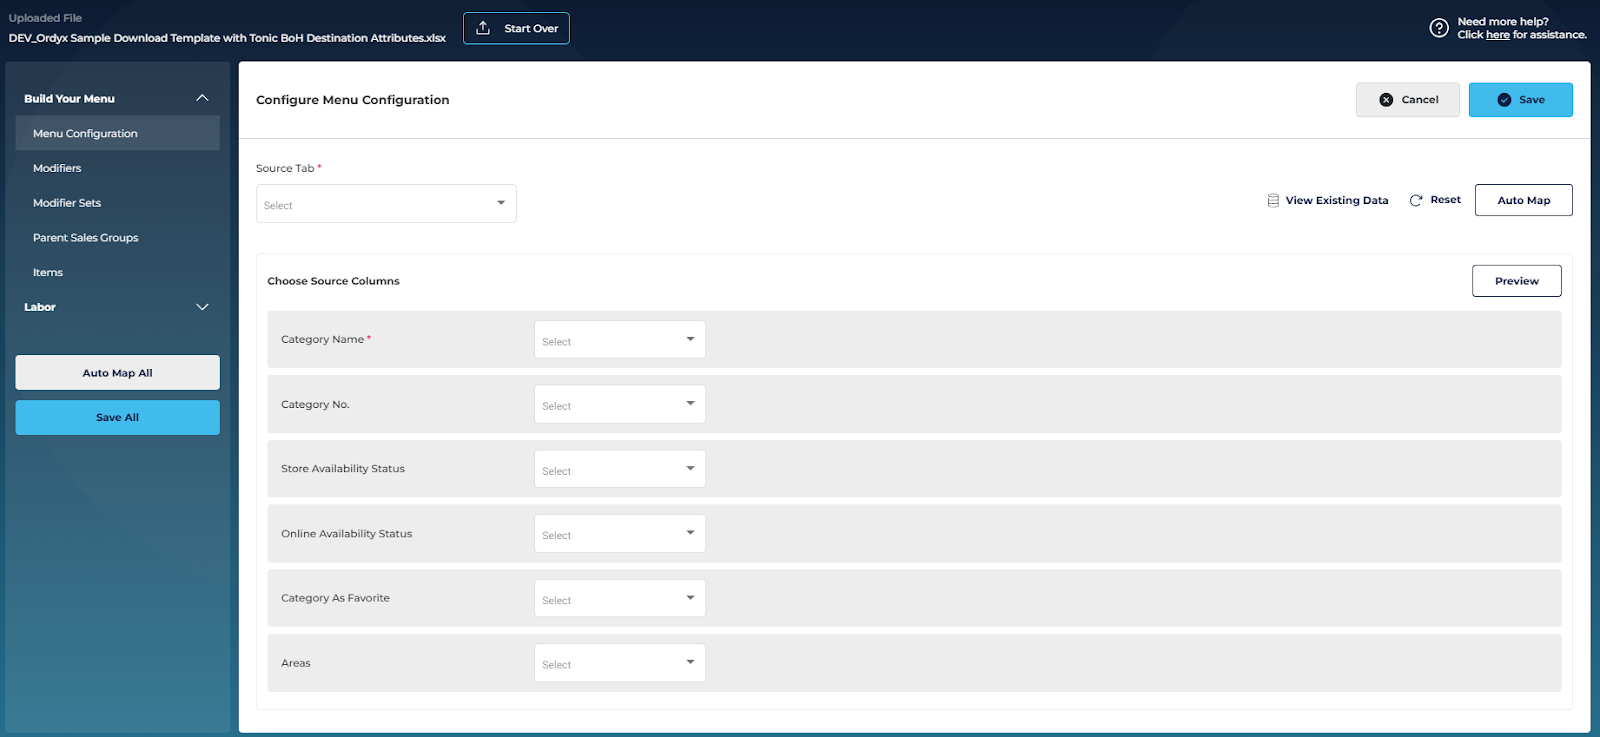Click the View Existing Data list icon
This screenshot has height=737, width=1600.
1273,200
